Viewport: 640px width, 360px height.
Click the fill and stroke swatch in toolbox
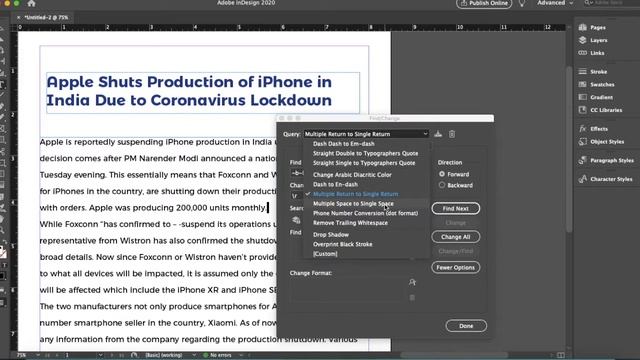3,252
